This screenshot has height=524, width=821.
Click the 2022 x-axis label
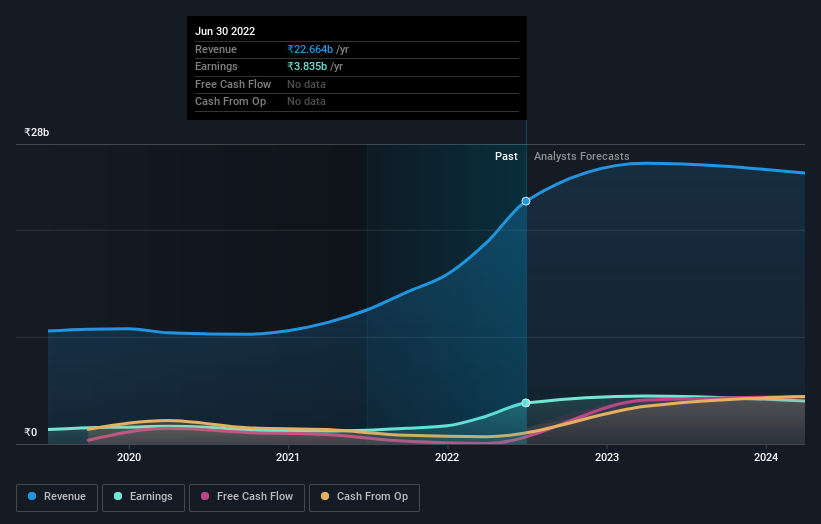(447, 457)
